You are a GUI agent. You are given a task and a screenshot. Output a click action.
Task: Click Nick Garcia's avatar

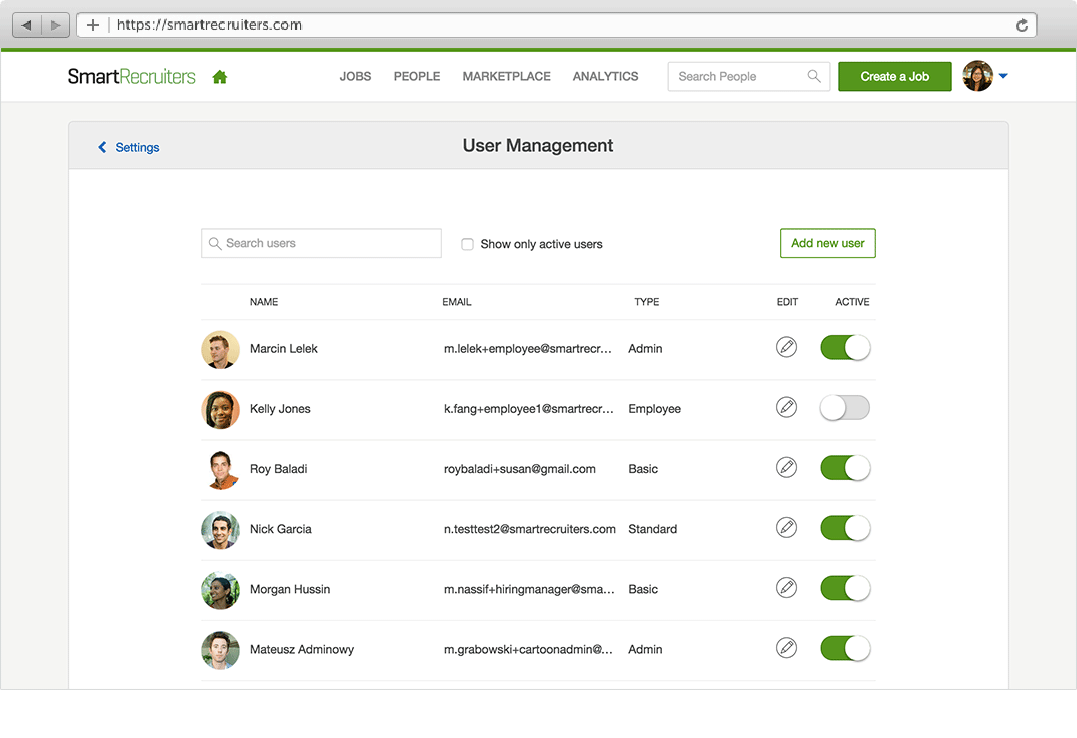(220, 530)
